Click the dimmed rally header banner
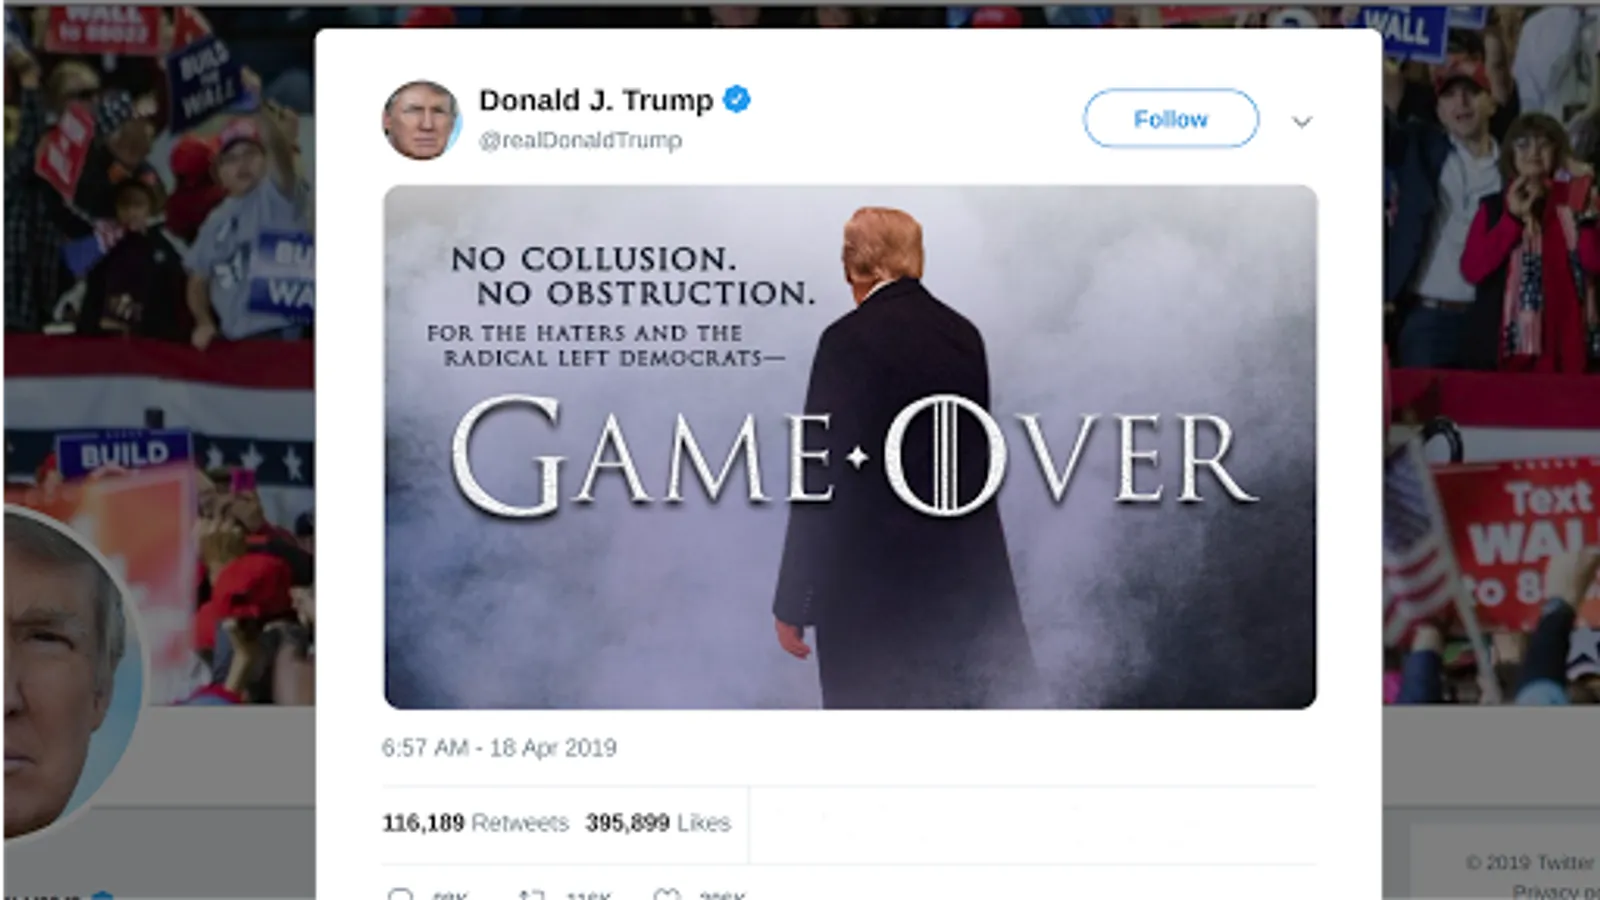This screenshot has width=1600, height=900. pos(158,300)
